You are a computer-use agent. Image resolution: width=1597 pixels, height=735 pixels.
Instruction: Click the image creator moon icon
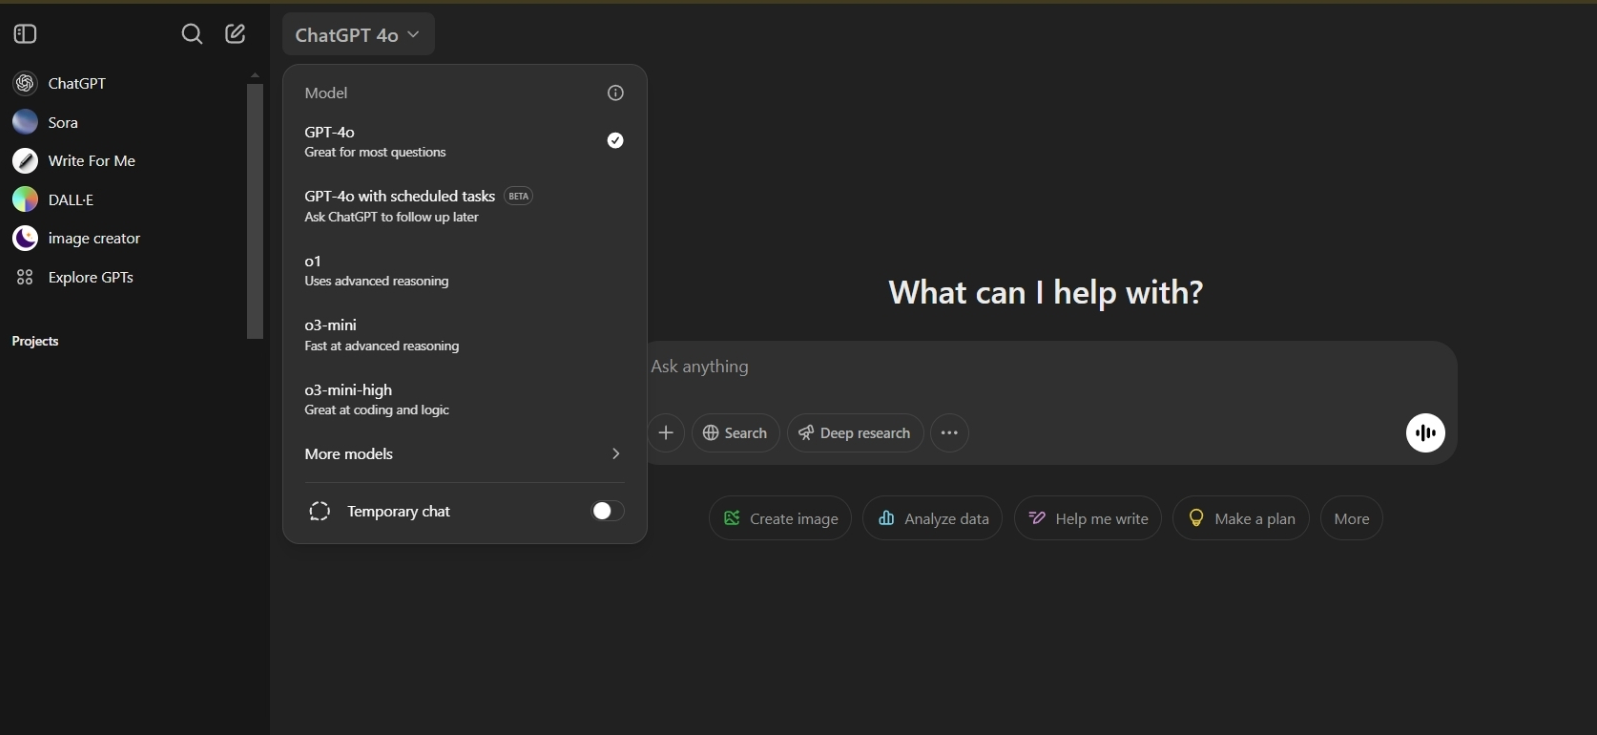click(25, 238)
